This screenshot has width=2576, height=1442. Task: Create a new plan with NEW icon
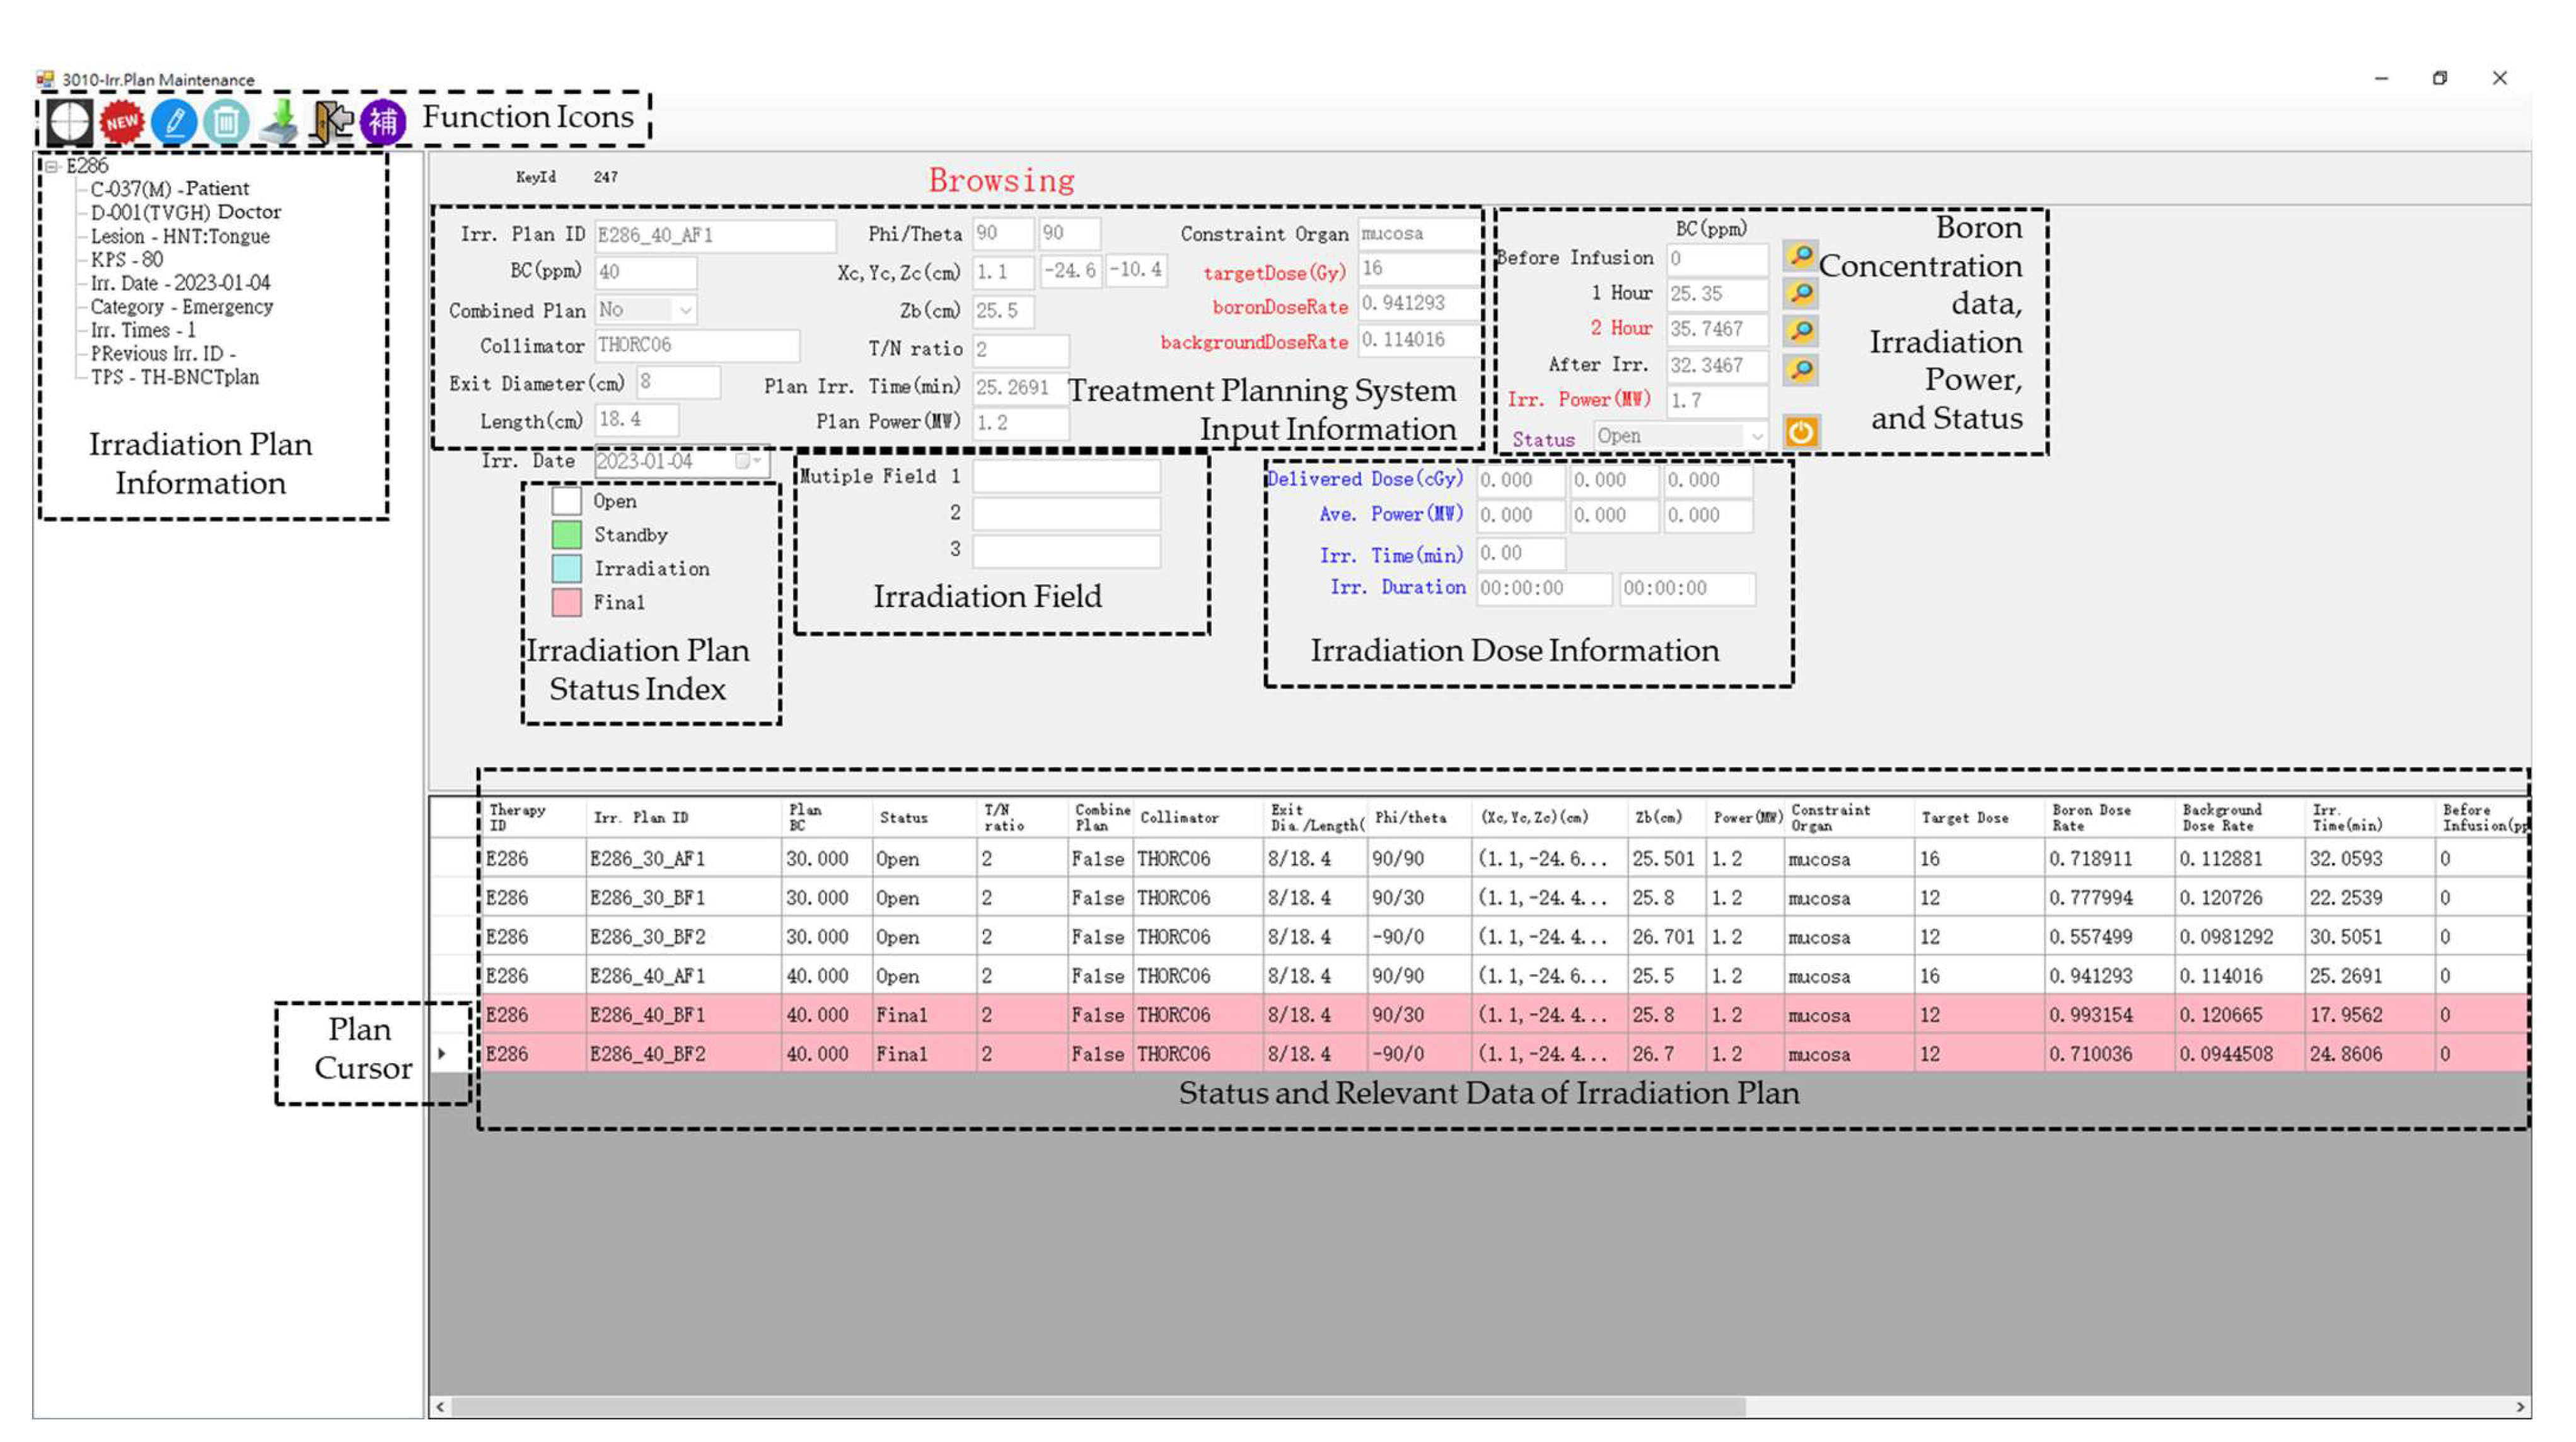click(x=122, y=122)
